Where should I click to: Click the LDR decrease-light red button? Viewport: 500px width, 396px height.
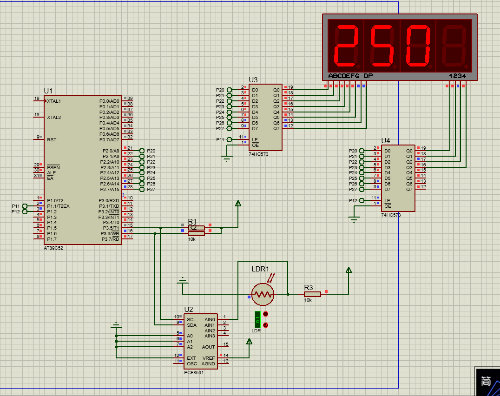pyautogui.click(x=266, y=325)
